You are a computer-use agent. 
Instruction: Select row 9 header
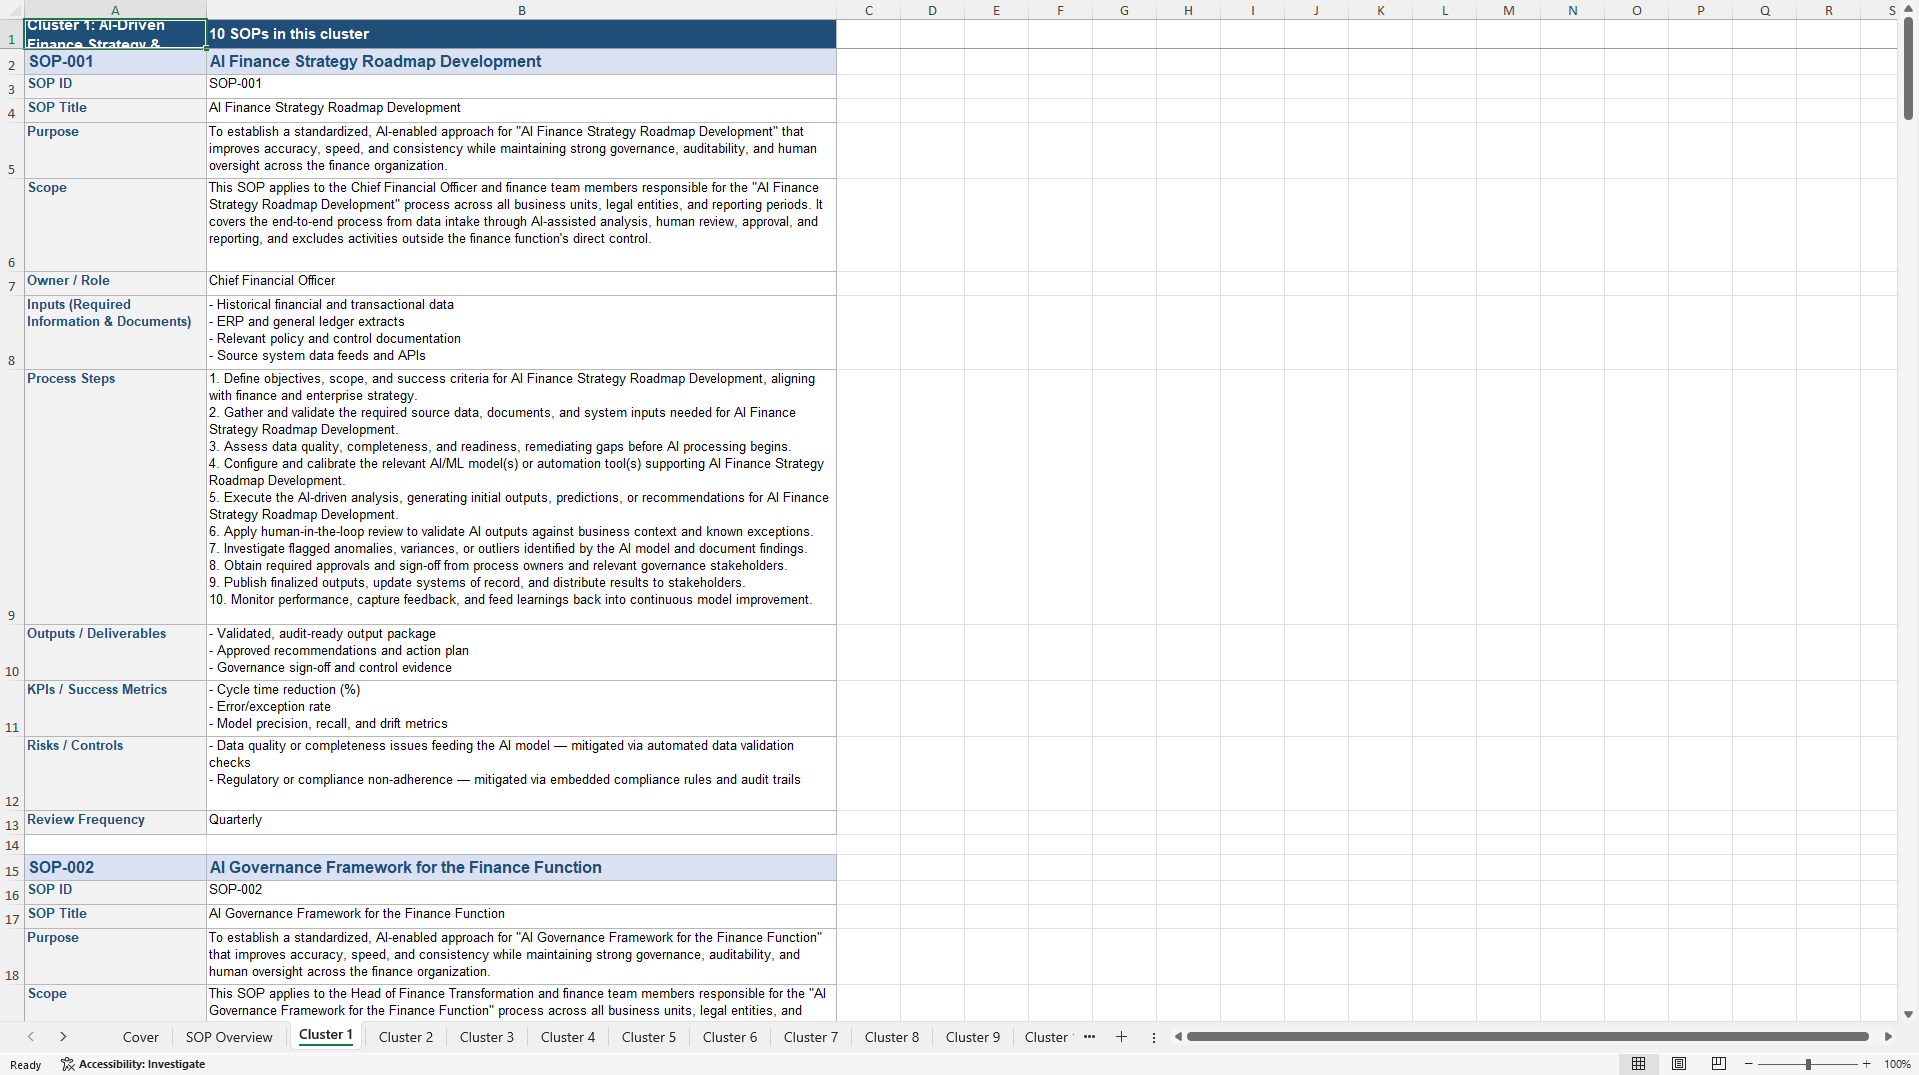(12, 497)
